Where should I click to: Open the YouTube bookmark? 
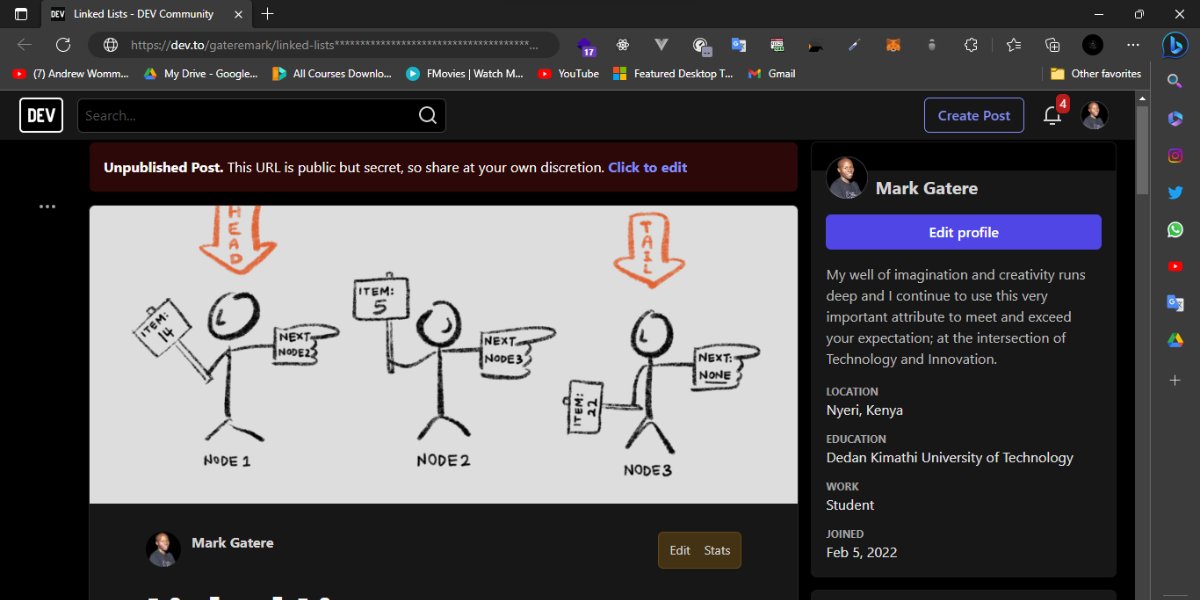tap(568, 73)
